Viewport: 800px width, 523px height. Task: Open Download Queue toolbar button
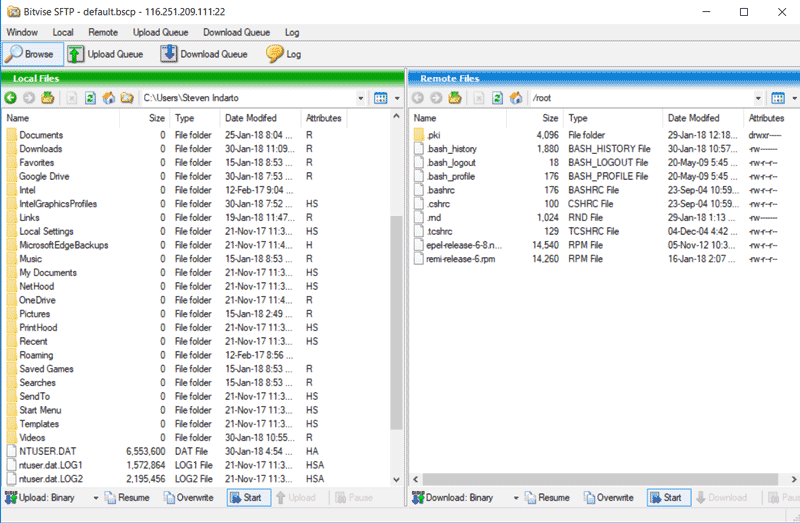pyautogui.click(x=204, y=54)
